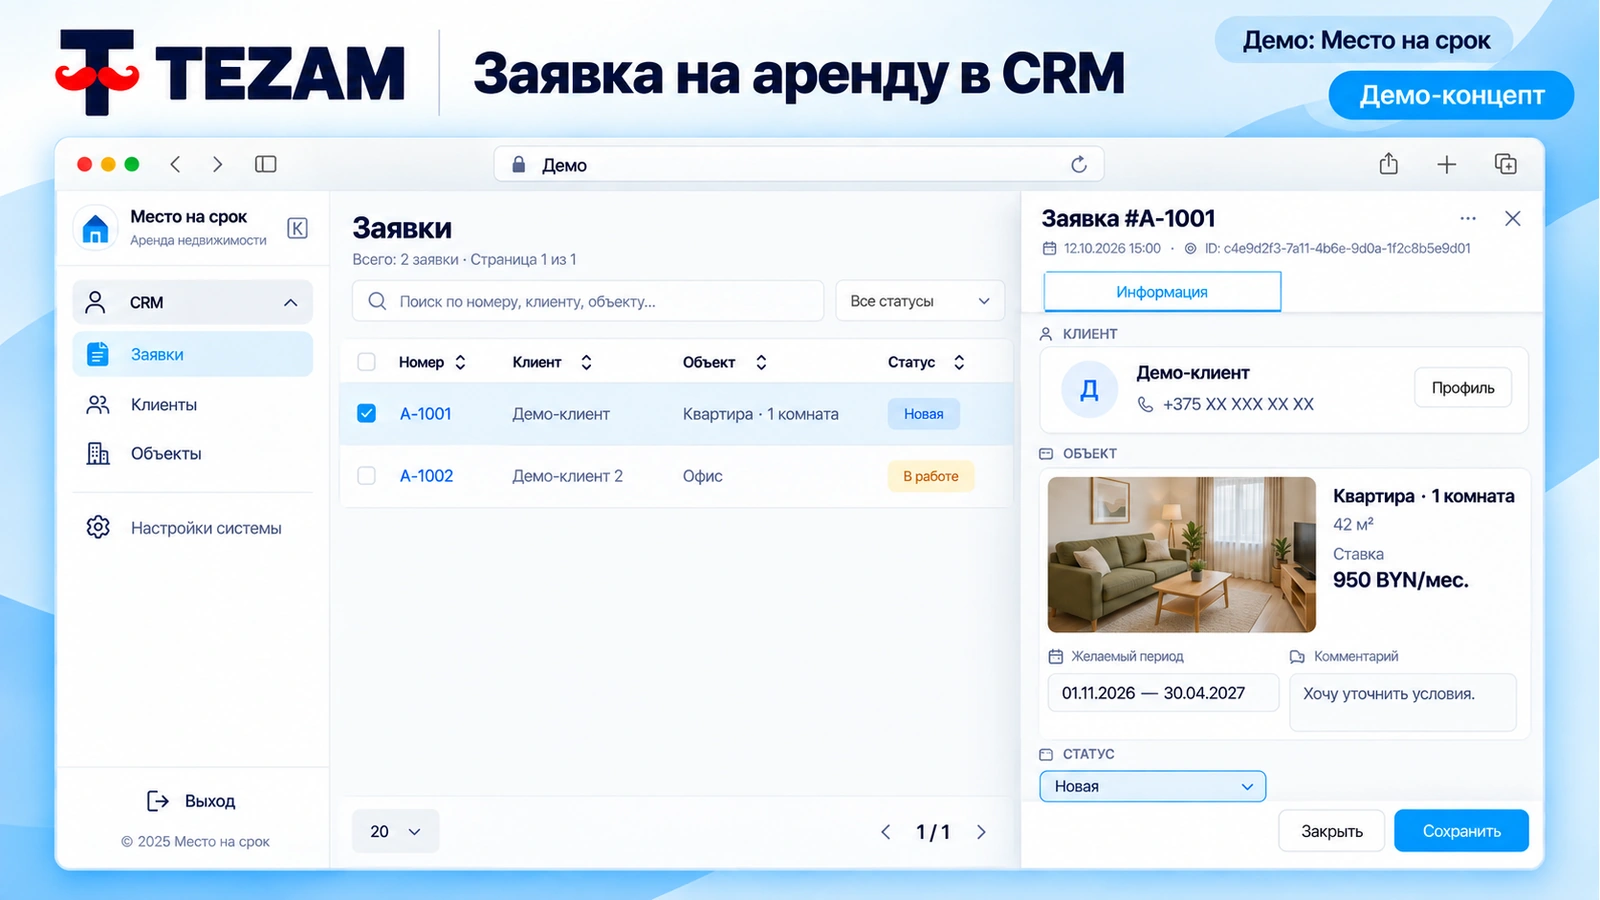Open Объекты in the sidebar
1600x900 pixels.
click(193, 453)
